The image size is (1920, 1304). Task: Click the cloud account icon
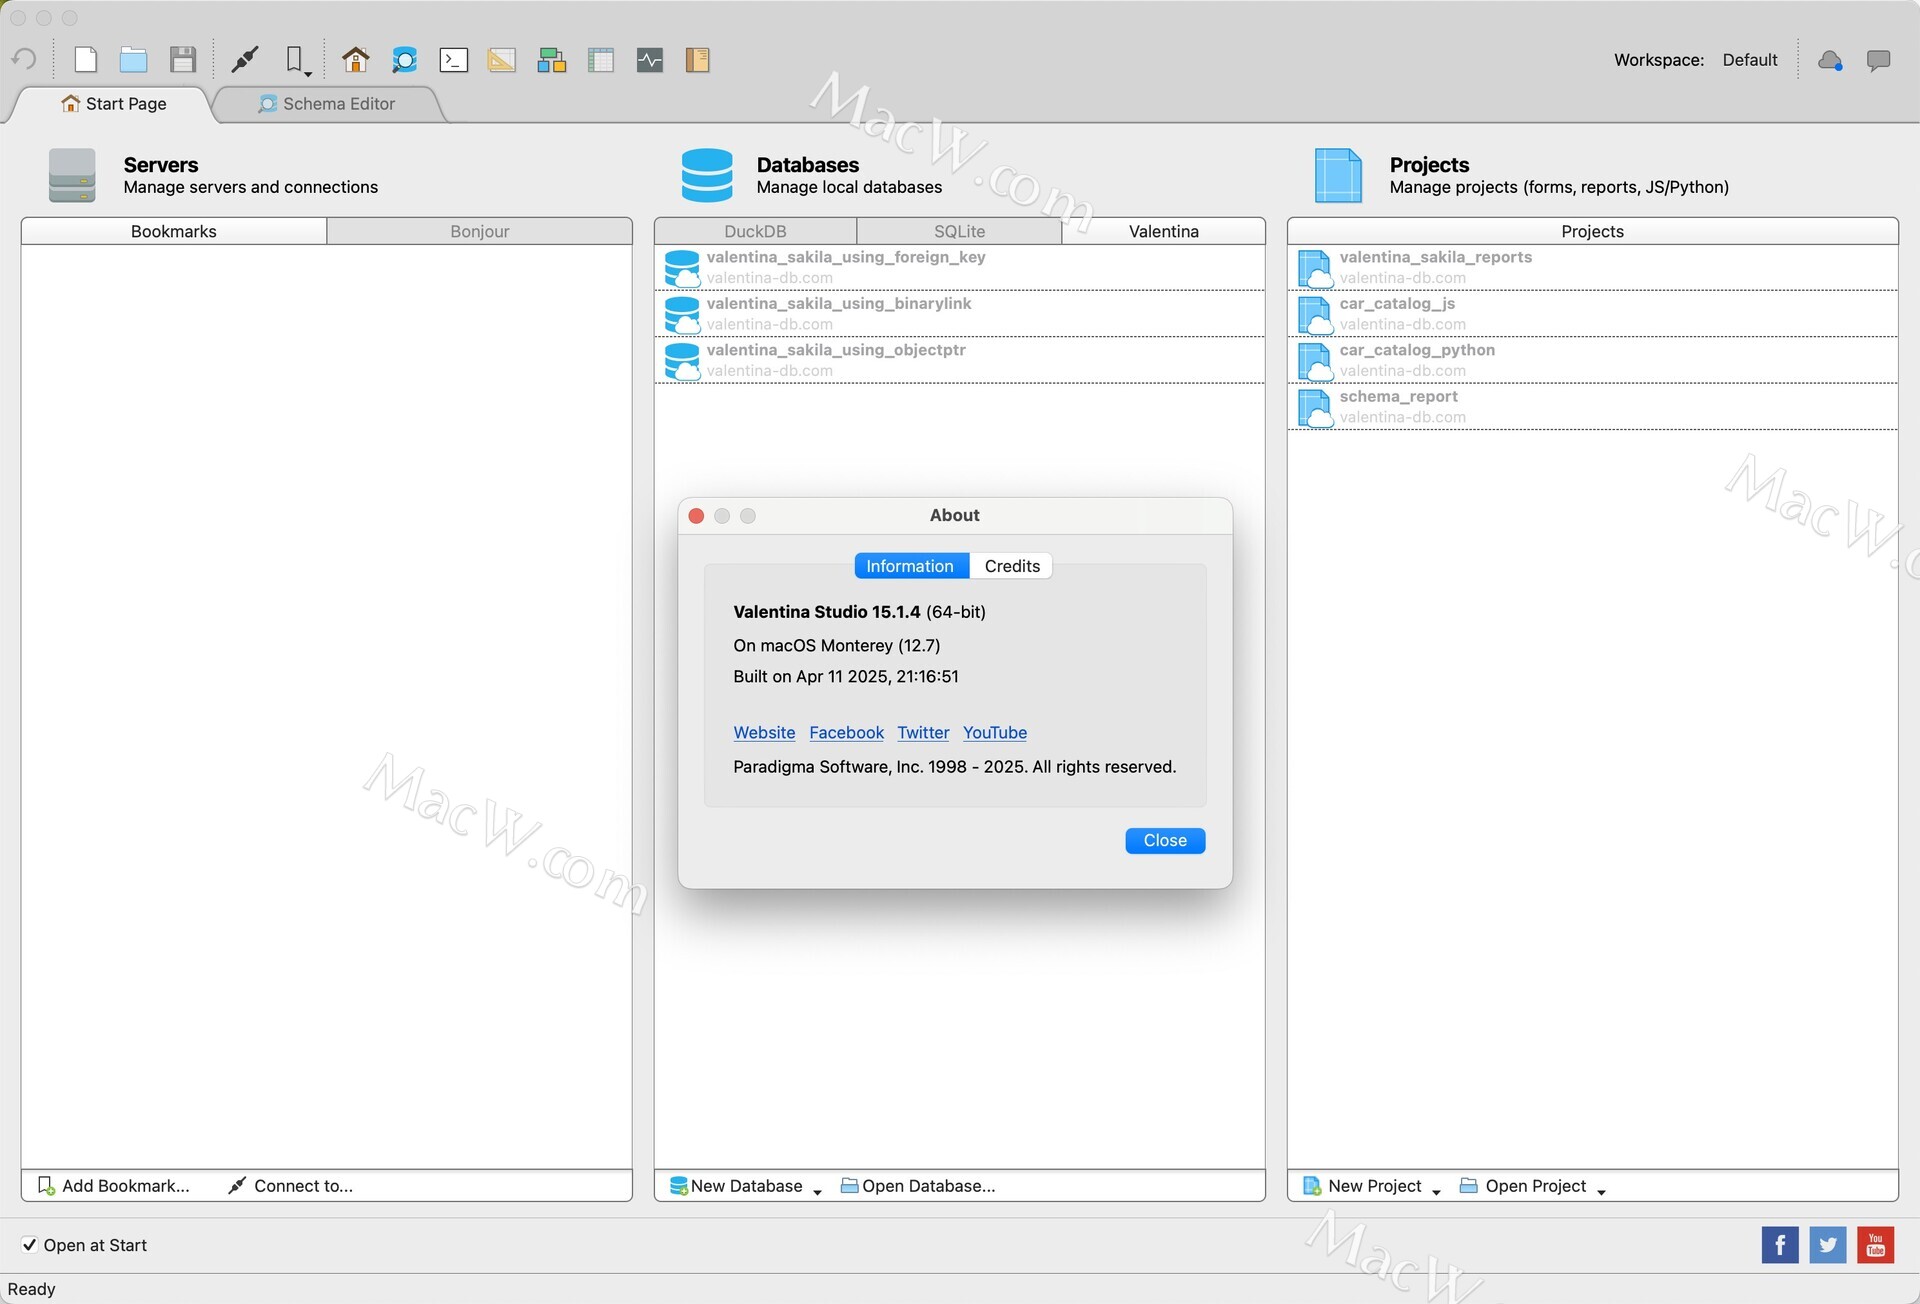coord(1830,60)
